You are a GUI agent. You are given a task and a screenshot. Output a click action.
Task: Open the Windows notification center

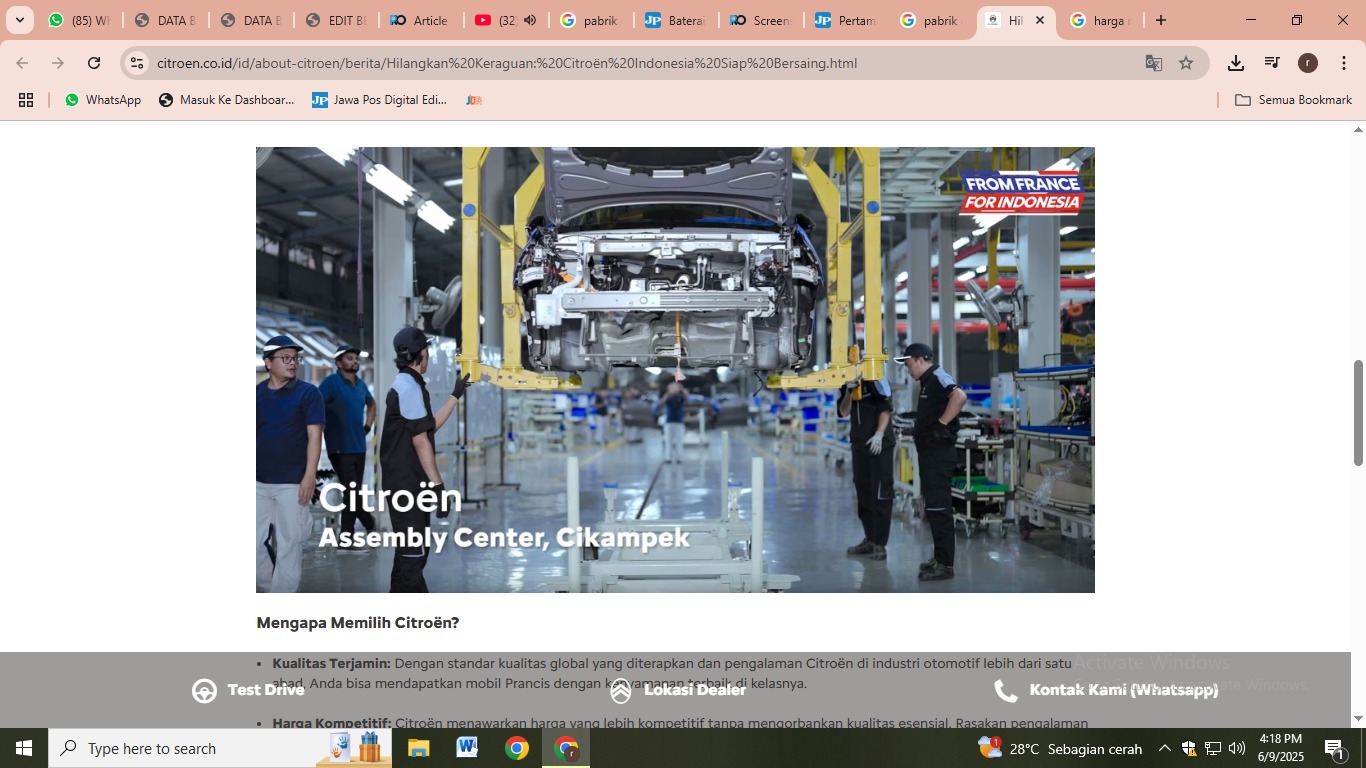point(1335,748)
